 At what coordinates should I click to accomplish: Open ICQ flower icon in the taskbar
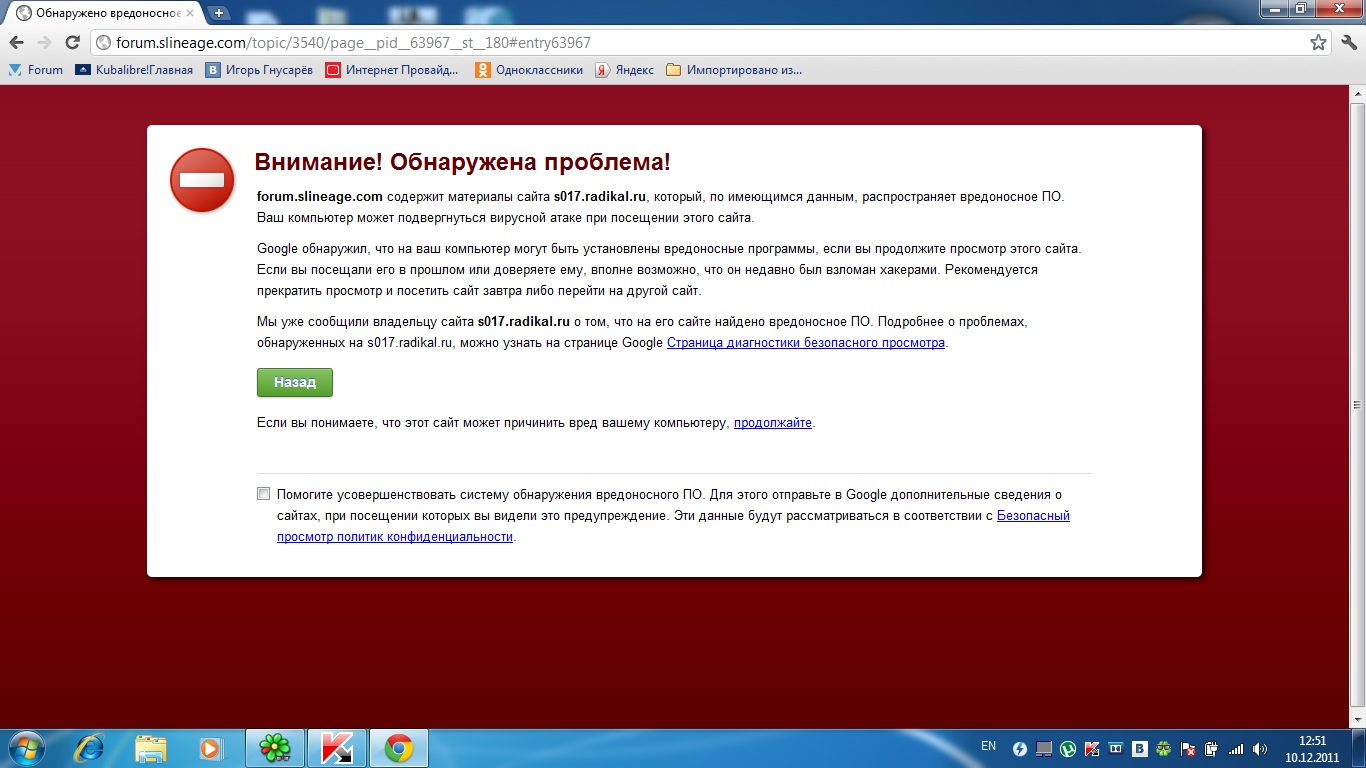pyautogui.click(x=274, y=748)
